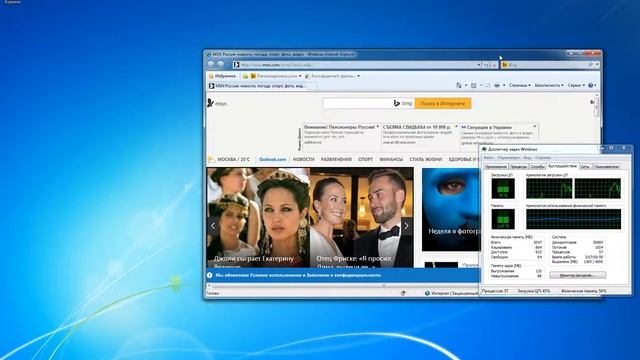
Task: Click the Back arrow in Internet Explorer
Action: click(x=211, y=64)
